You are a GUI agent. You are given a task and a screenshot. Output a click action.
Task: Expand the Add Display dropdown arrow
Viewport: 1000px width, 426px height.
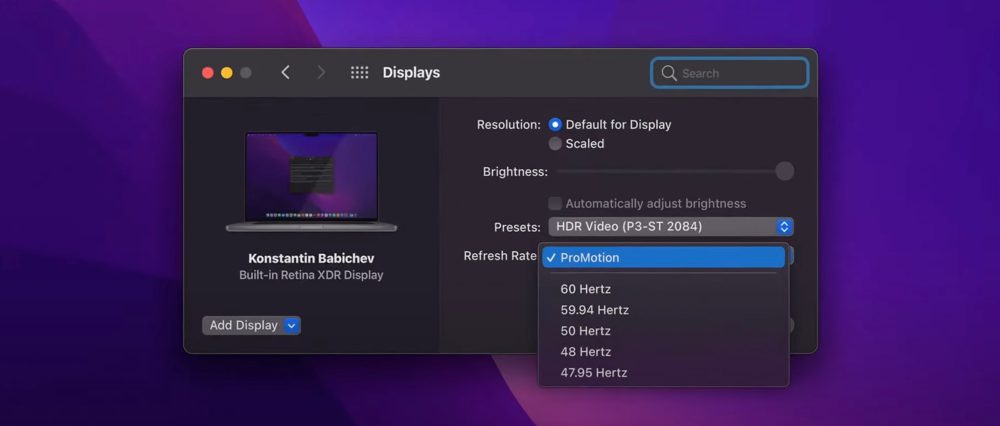(x=291, y=325)
